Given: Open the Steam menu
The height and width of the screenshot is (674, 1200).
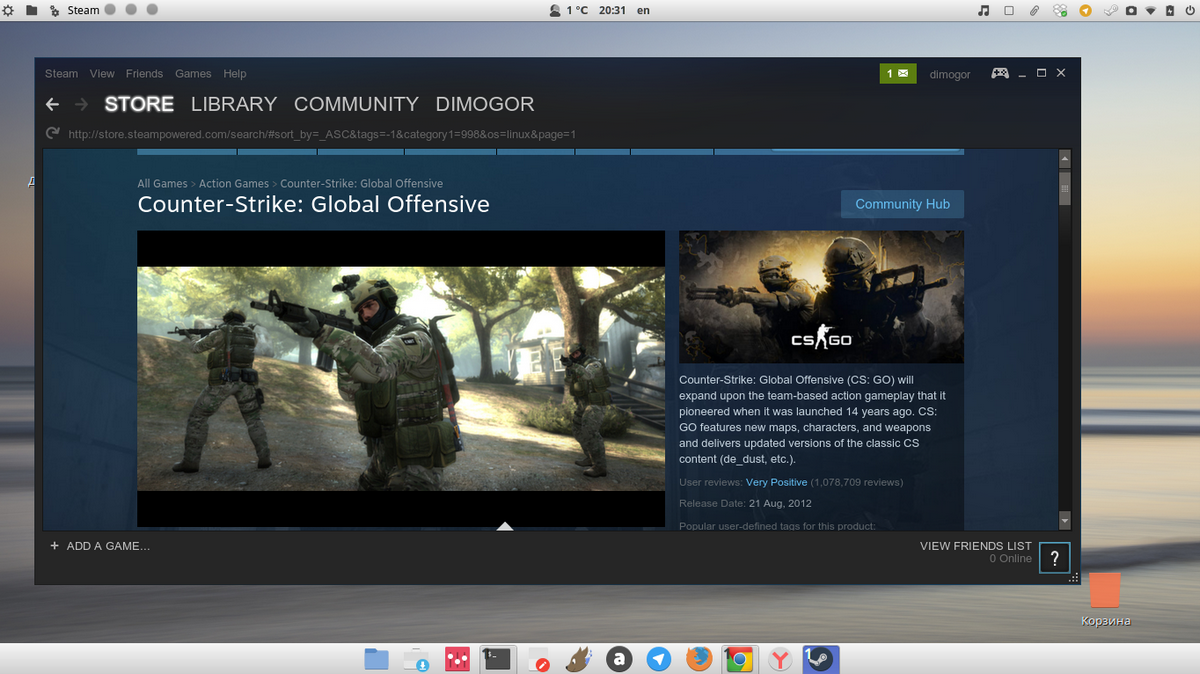Looking at the screenshot, I should (x=61, y=73).
